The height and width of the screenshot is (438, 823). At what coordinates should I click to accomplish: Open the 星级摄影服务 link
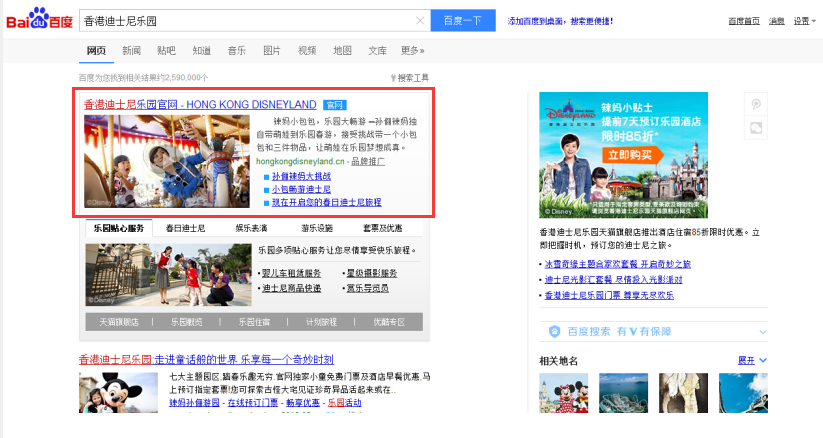click(x=372, y=273)
